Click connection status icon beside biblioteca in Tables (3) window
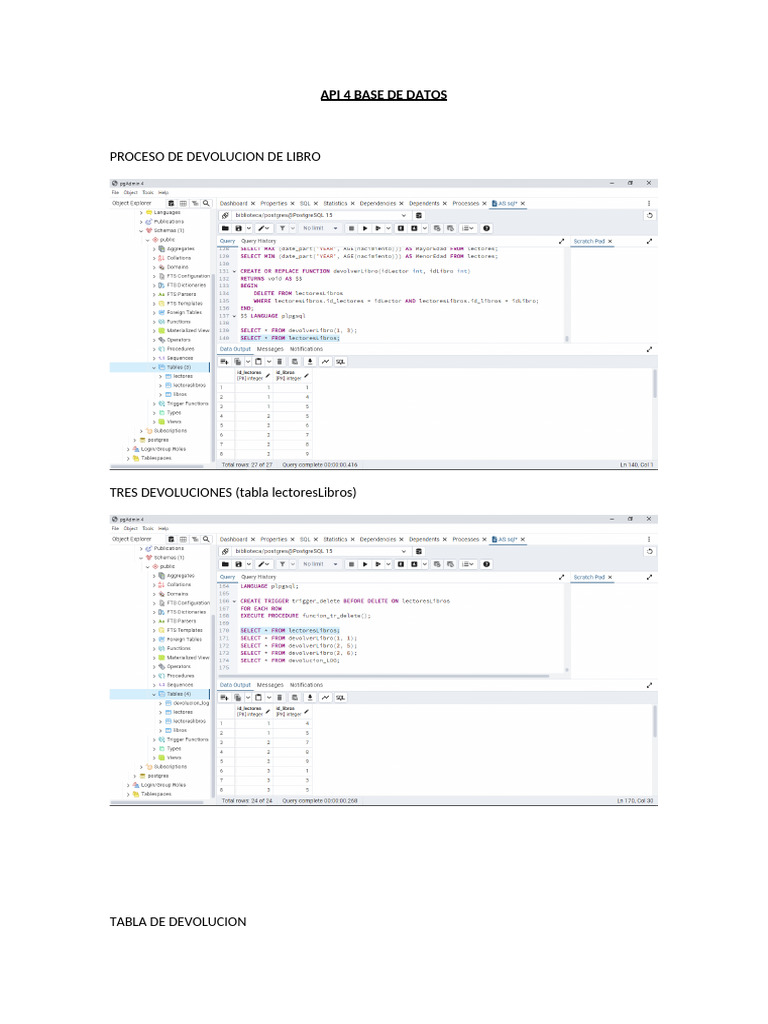768x1024 pixels. pyautogui.click(x=225, y=216)
